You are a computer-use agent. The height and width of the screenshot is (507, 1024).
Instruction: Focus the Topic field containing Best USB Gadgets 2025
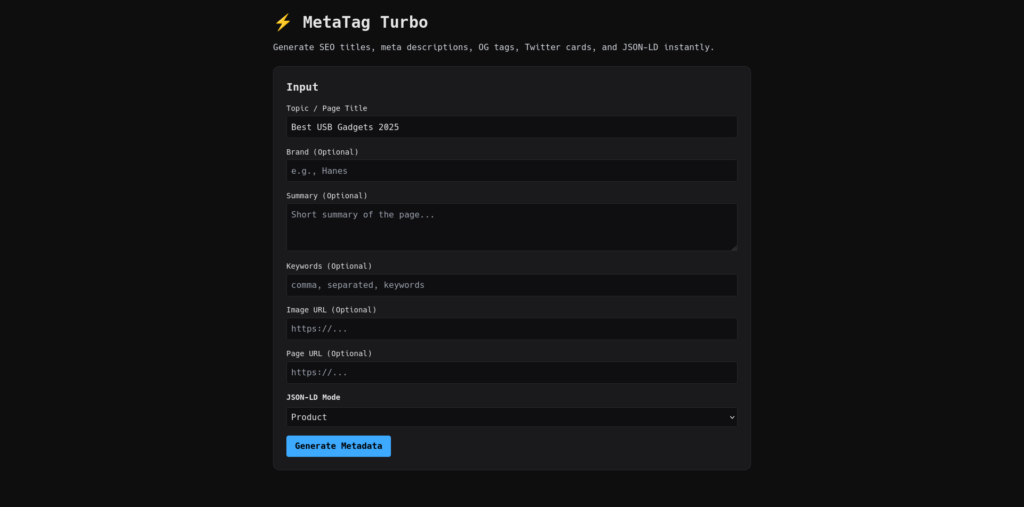pos(511,127)
